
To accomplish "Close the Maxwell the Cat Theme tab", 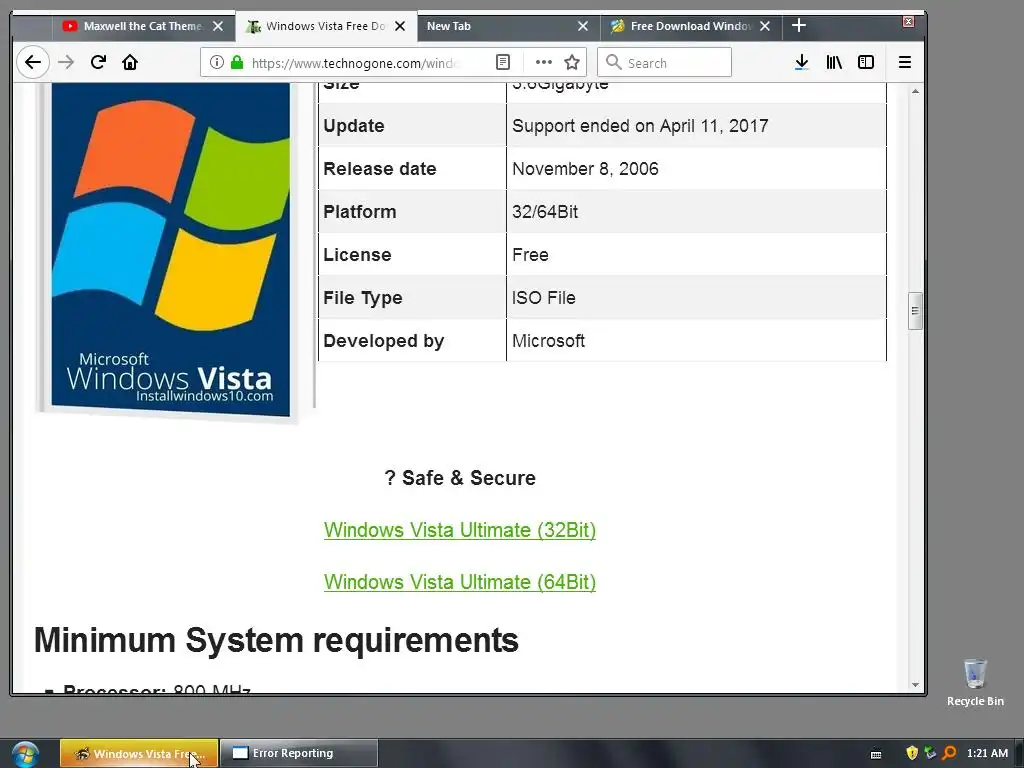I will tap(218, 26).
